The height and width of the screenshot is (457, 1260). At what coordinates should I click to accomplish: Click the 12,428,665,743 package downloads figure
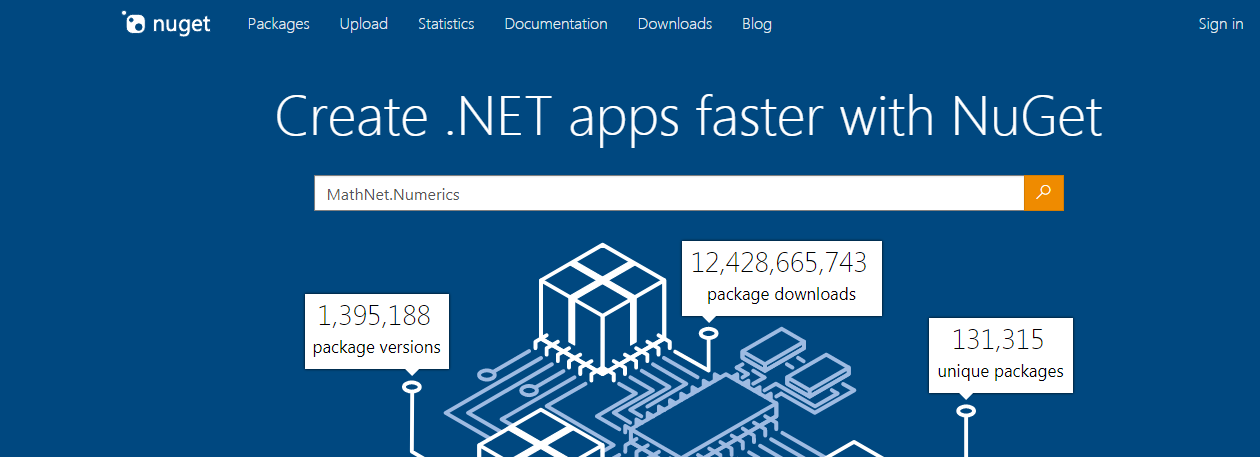point(779,263)
